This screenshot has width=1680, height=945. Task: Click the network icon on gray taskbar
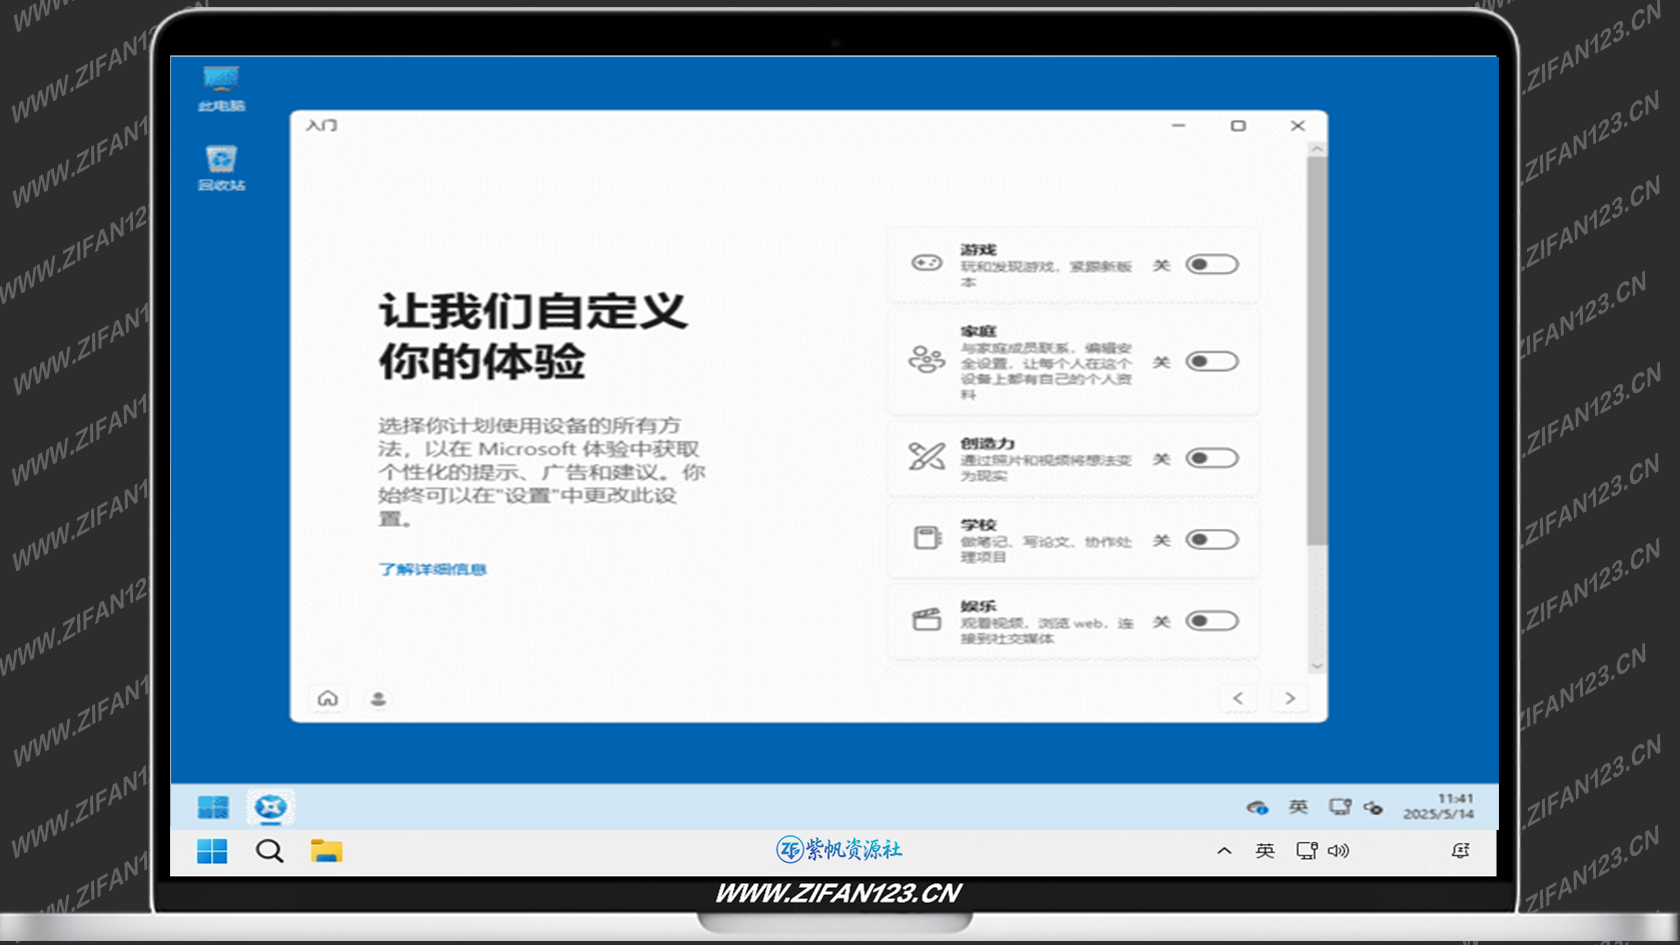click(1306, 851)
